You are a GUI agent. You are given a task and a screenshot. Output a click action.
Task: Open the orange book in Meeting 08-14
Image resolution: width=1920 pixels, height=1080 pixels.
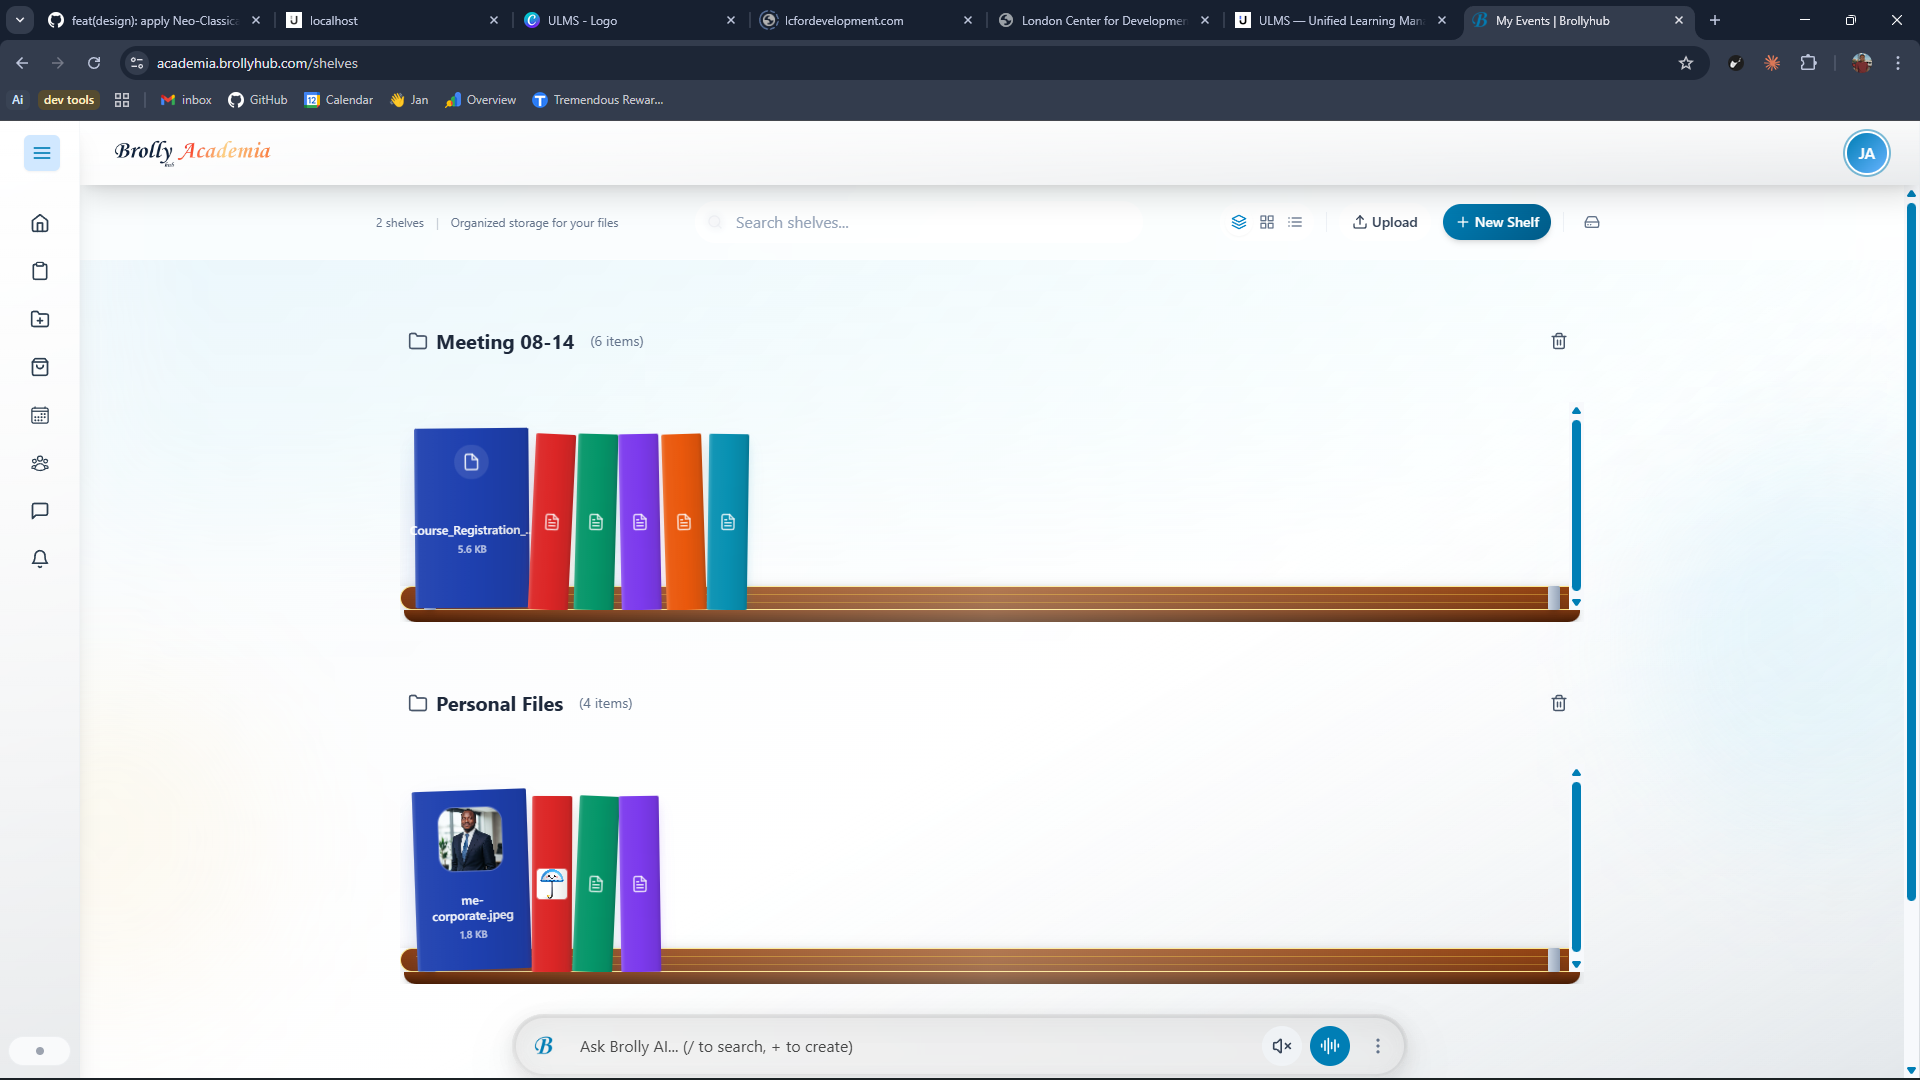coord(684,521)
